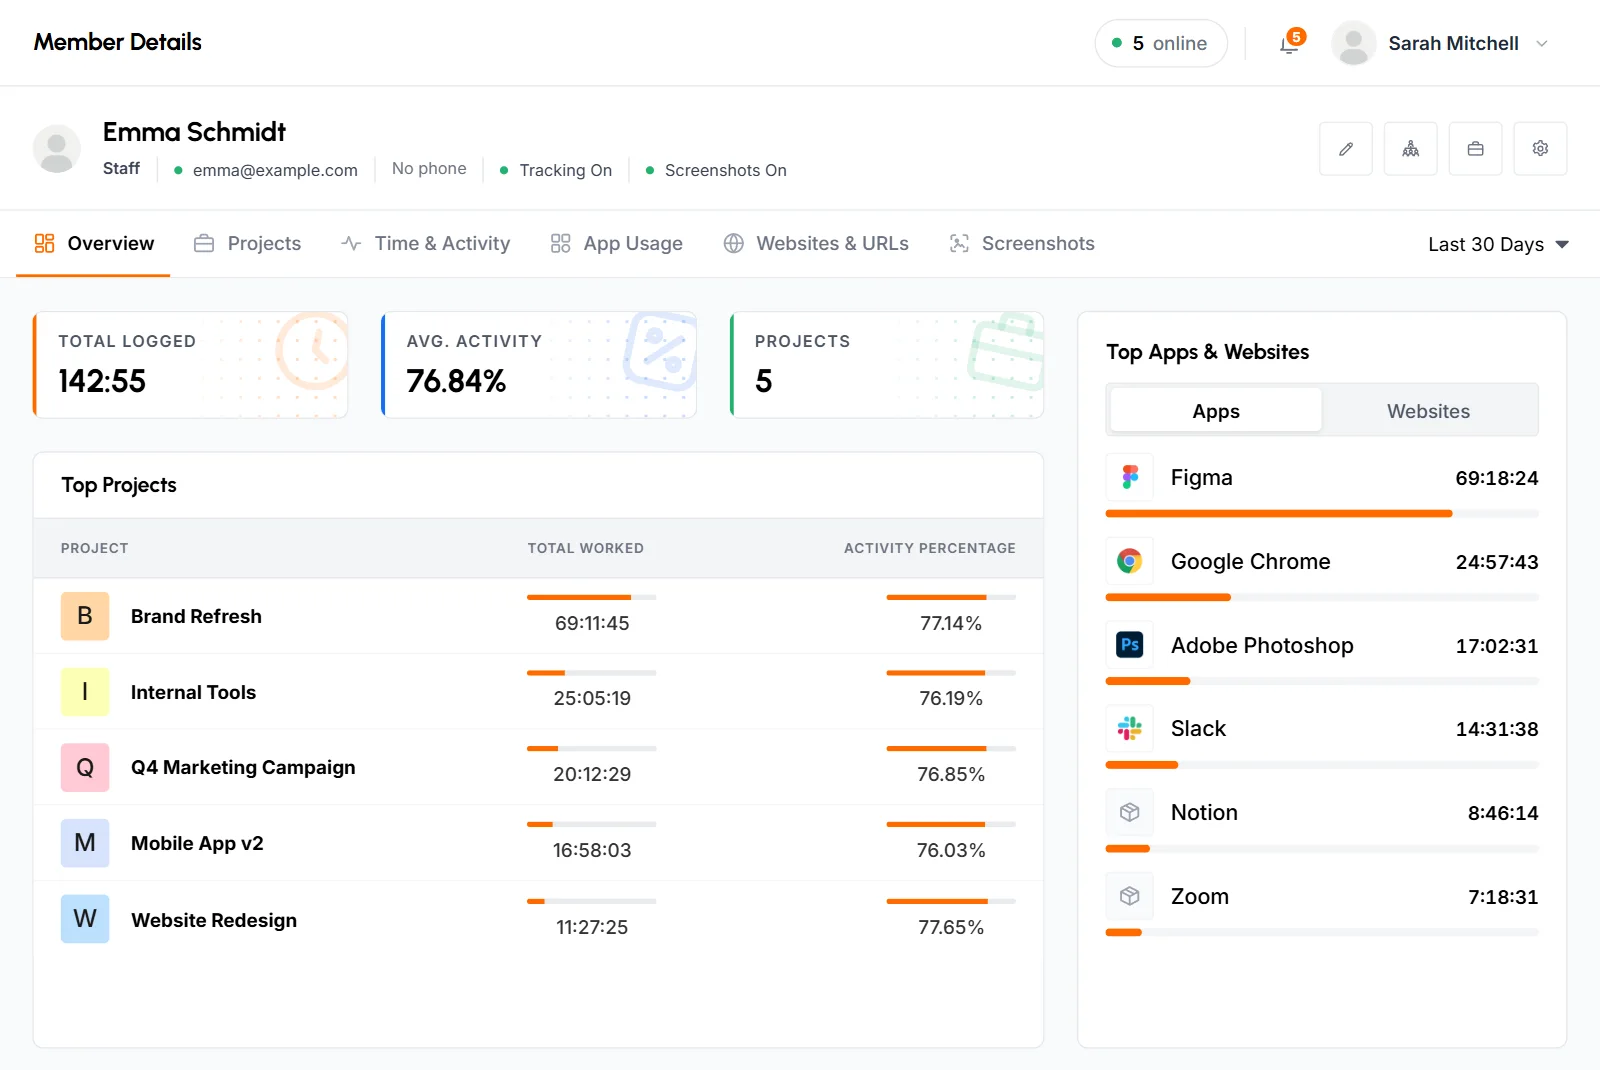Switch to the App Usage tab

(617, 243)
